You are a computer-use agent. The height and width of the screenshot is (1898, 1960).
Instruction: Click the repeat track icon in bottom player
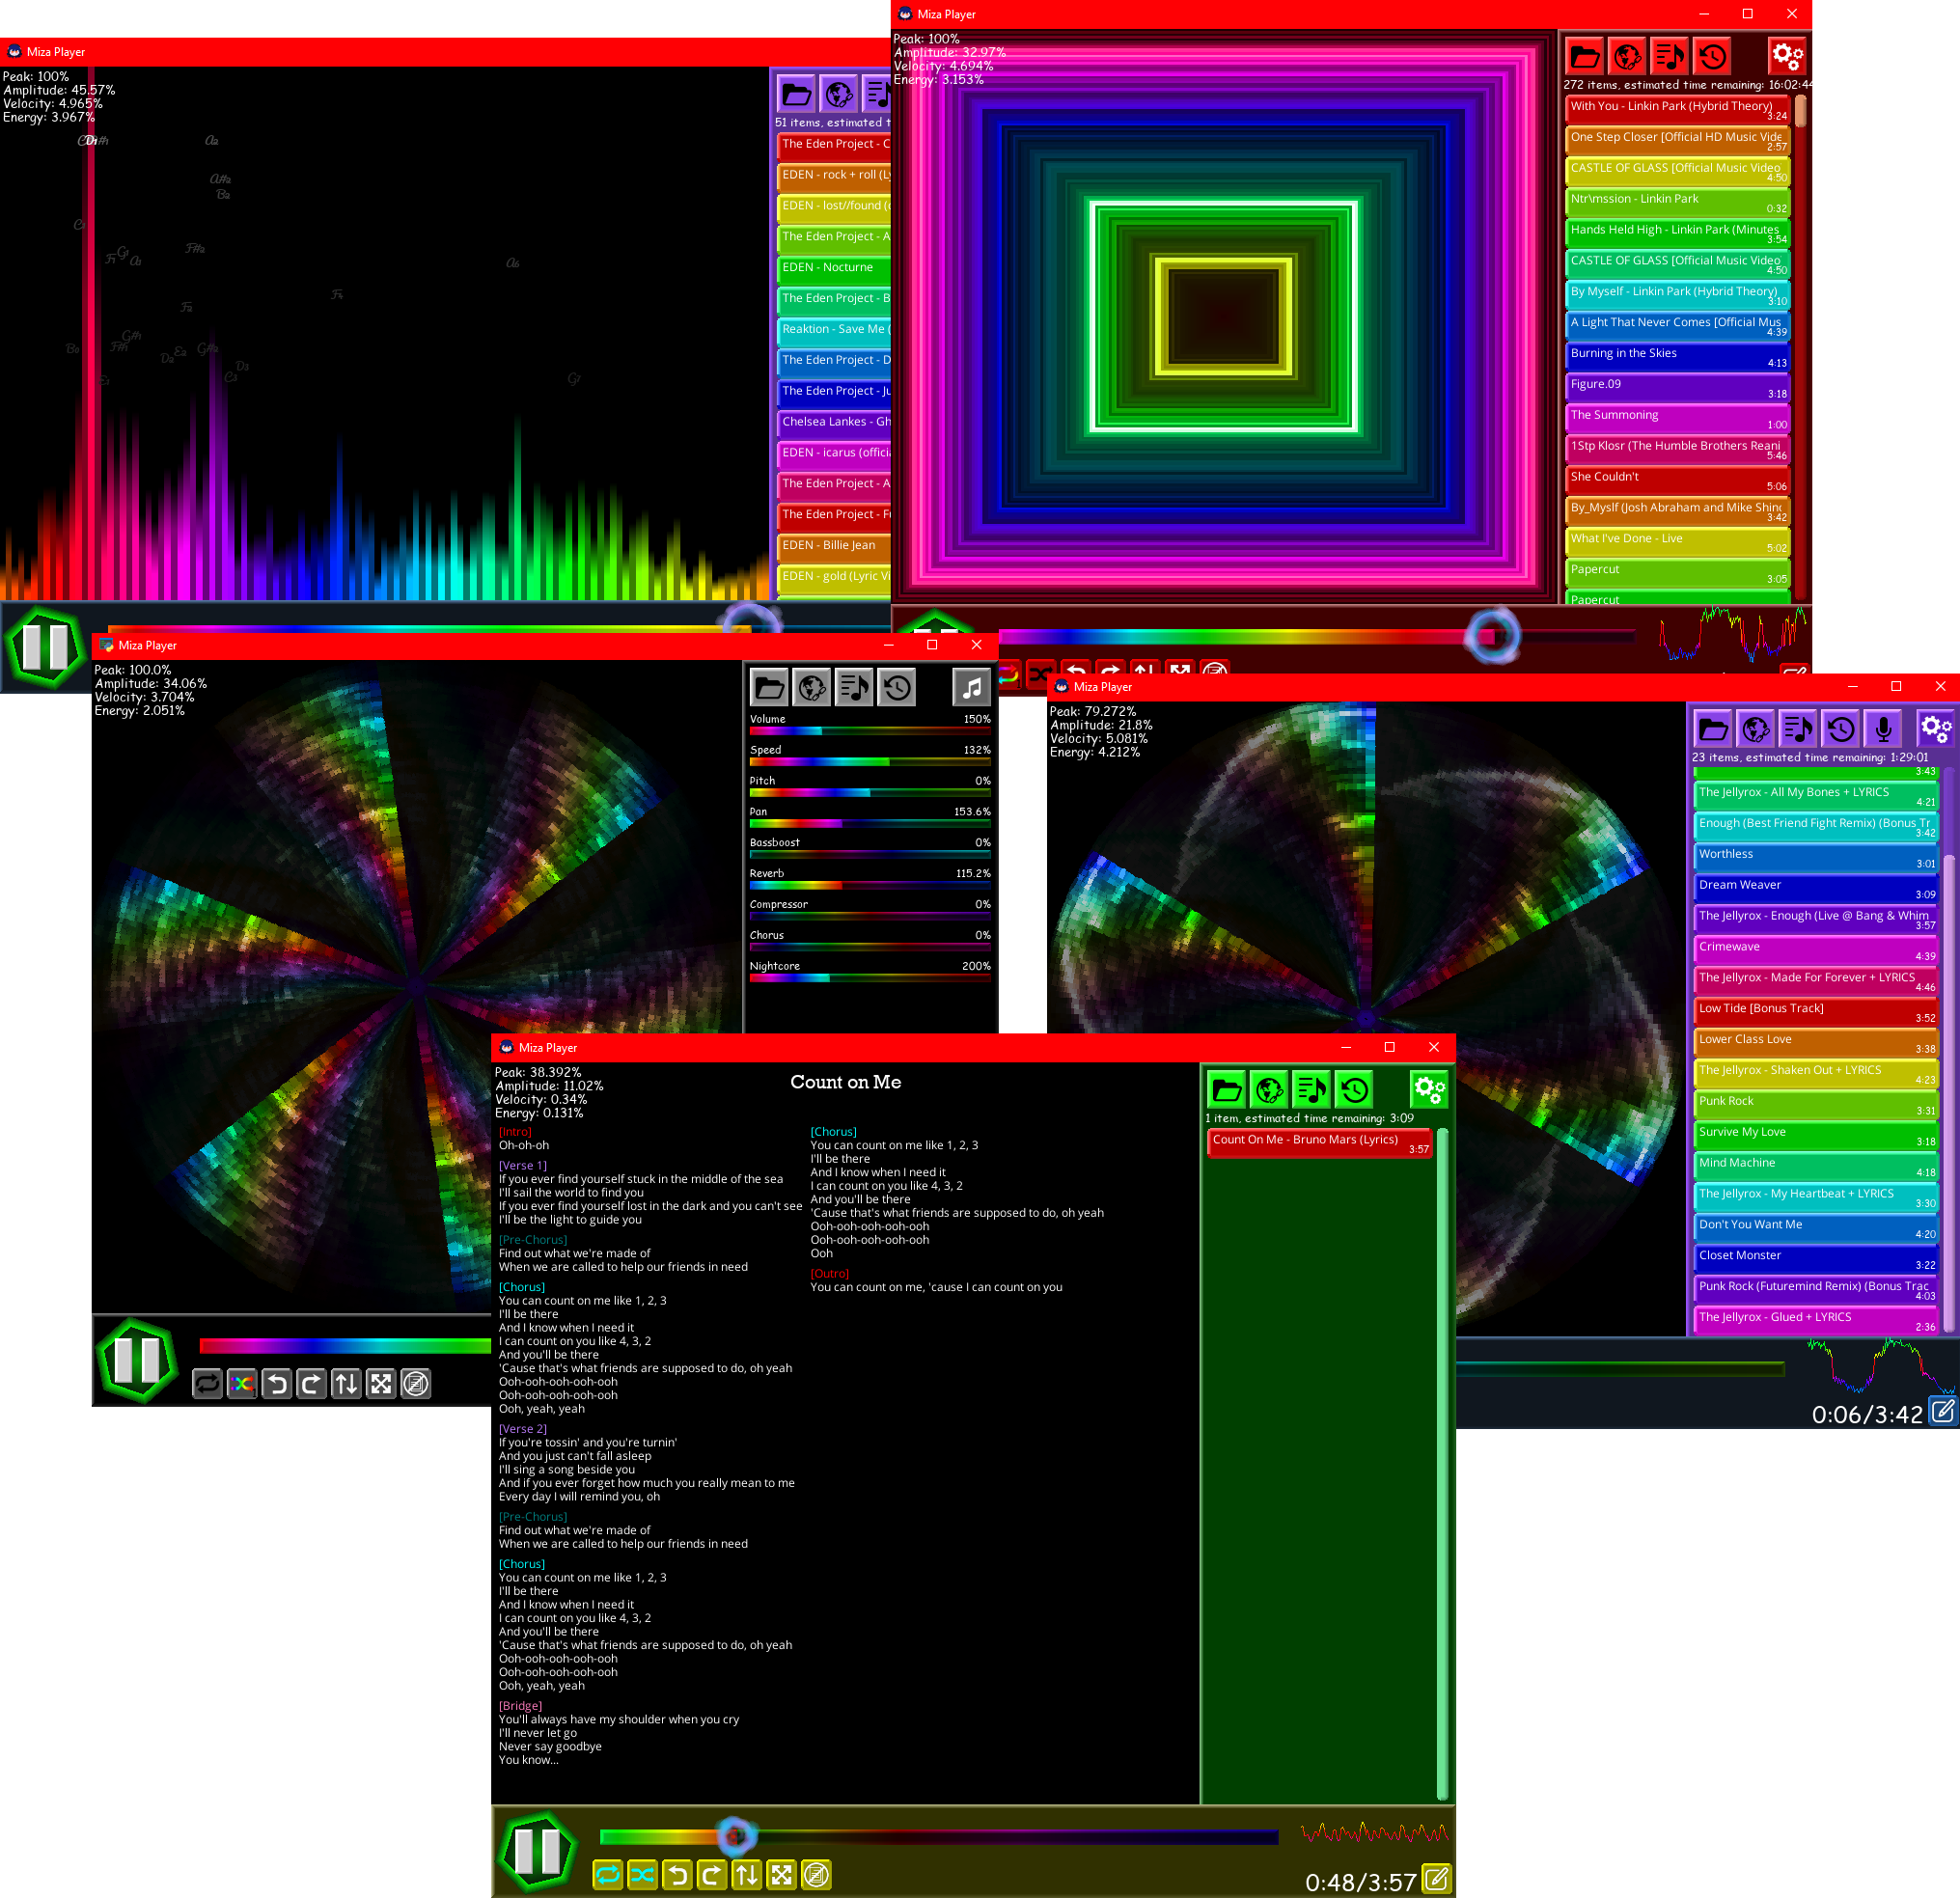(x=605, y=1874)
